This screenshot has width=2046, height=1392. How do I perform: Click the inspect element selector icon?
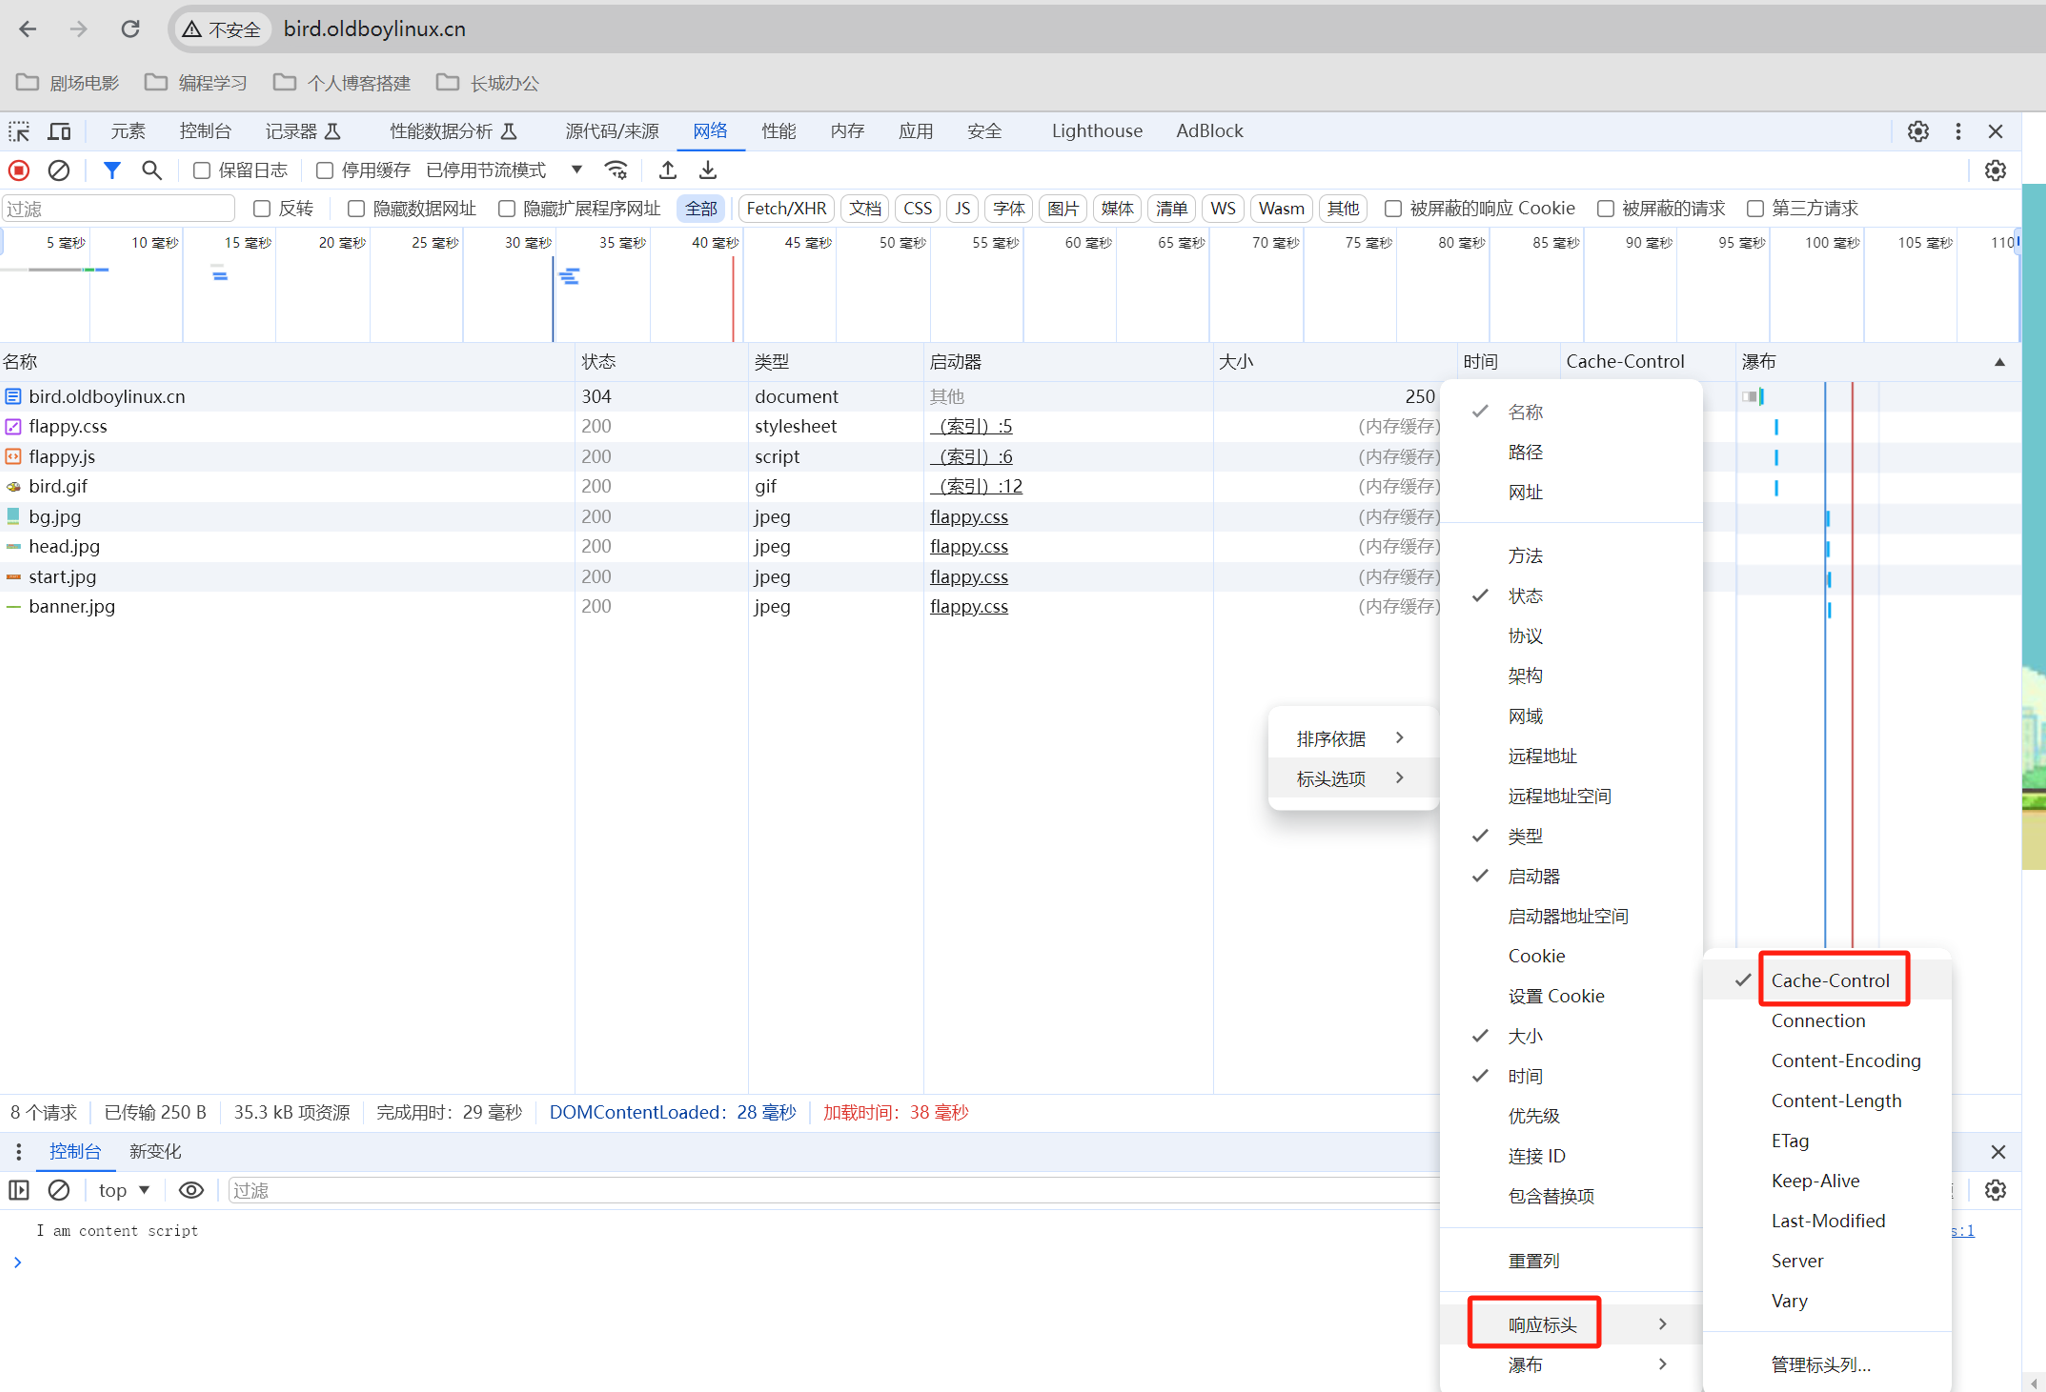pyautogui.click(x=19, y=131)
